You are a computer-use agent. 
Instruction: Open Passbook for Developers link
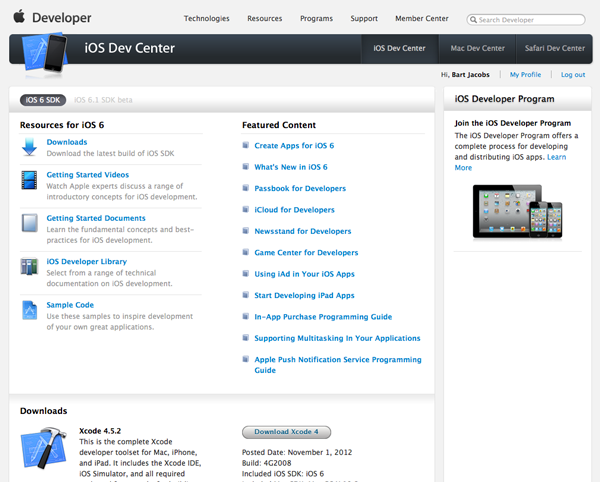300,188
